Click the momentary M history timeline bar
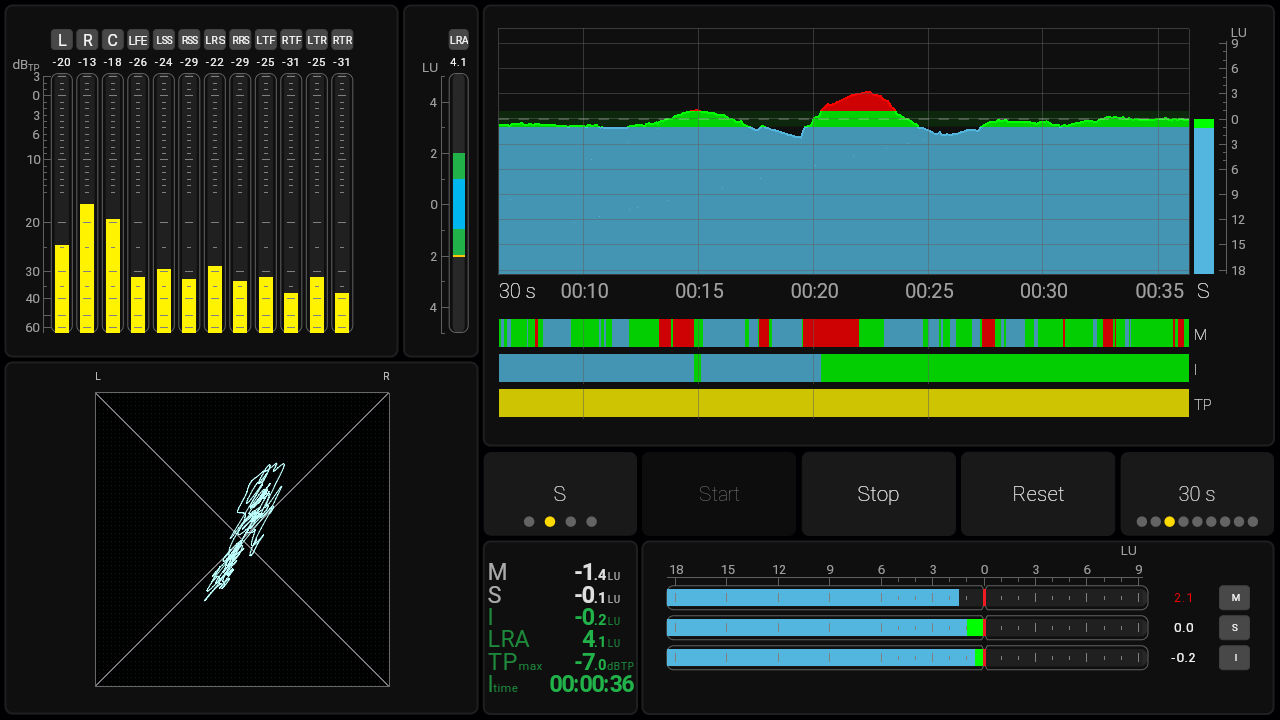Screen dimensions: 1280x720 pos(843,333)
